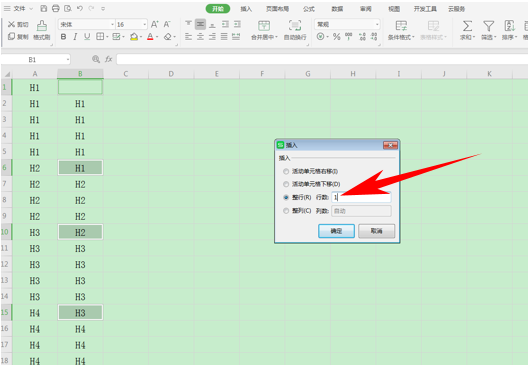This screenshot has height=365, width=528.
Task: Click the Undo arrow icon
Action: [80, 8]
